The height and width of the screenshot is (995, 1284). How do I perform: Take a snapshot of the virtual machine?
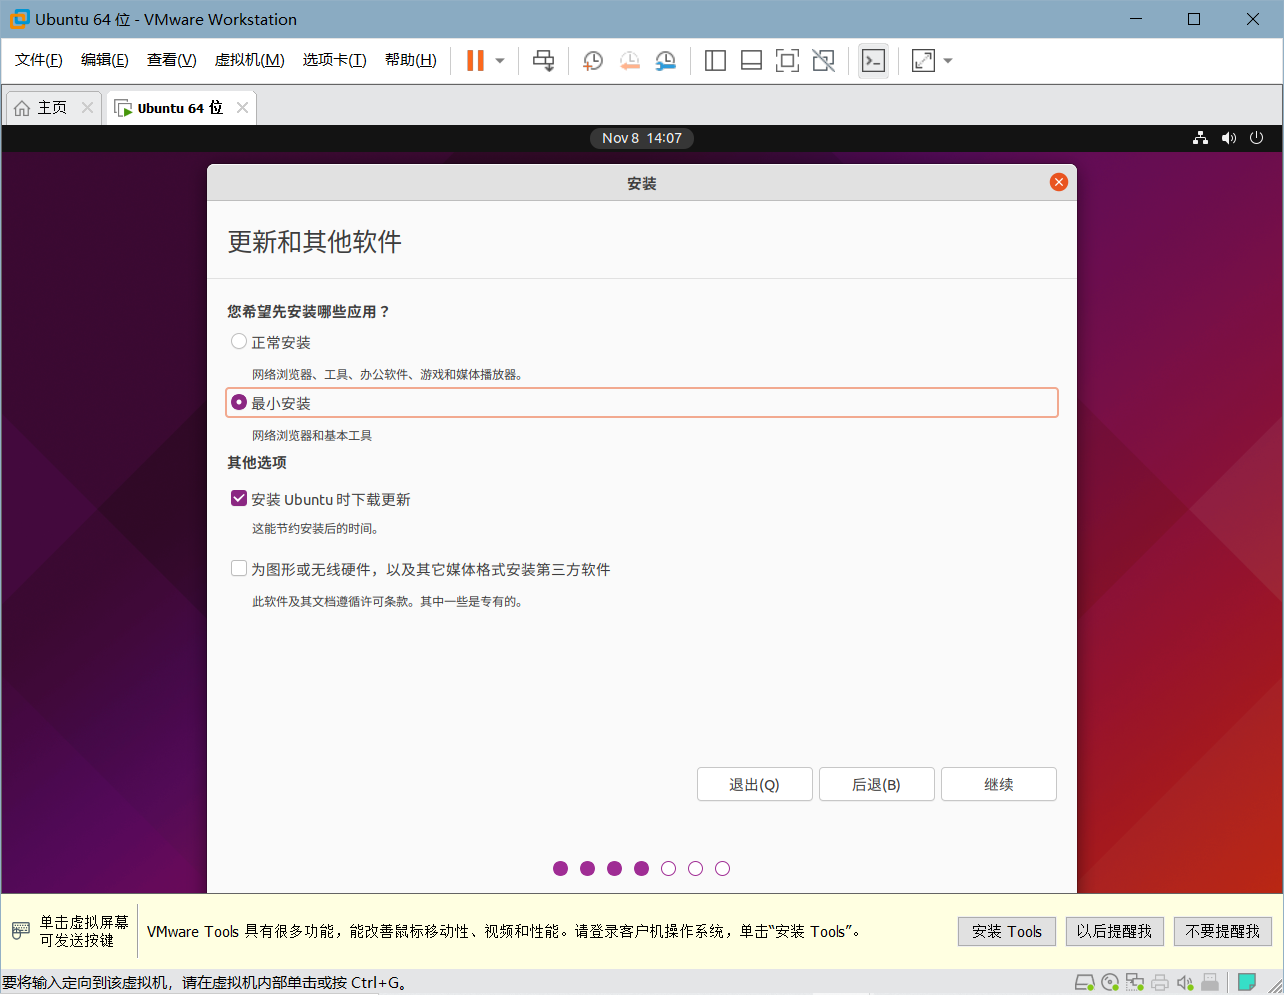593,61
